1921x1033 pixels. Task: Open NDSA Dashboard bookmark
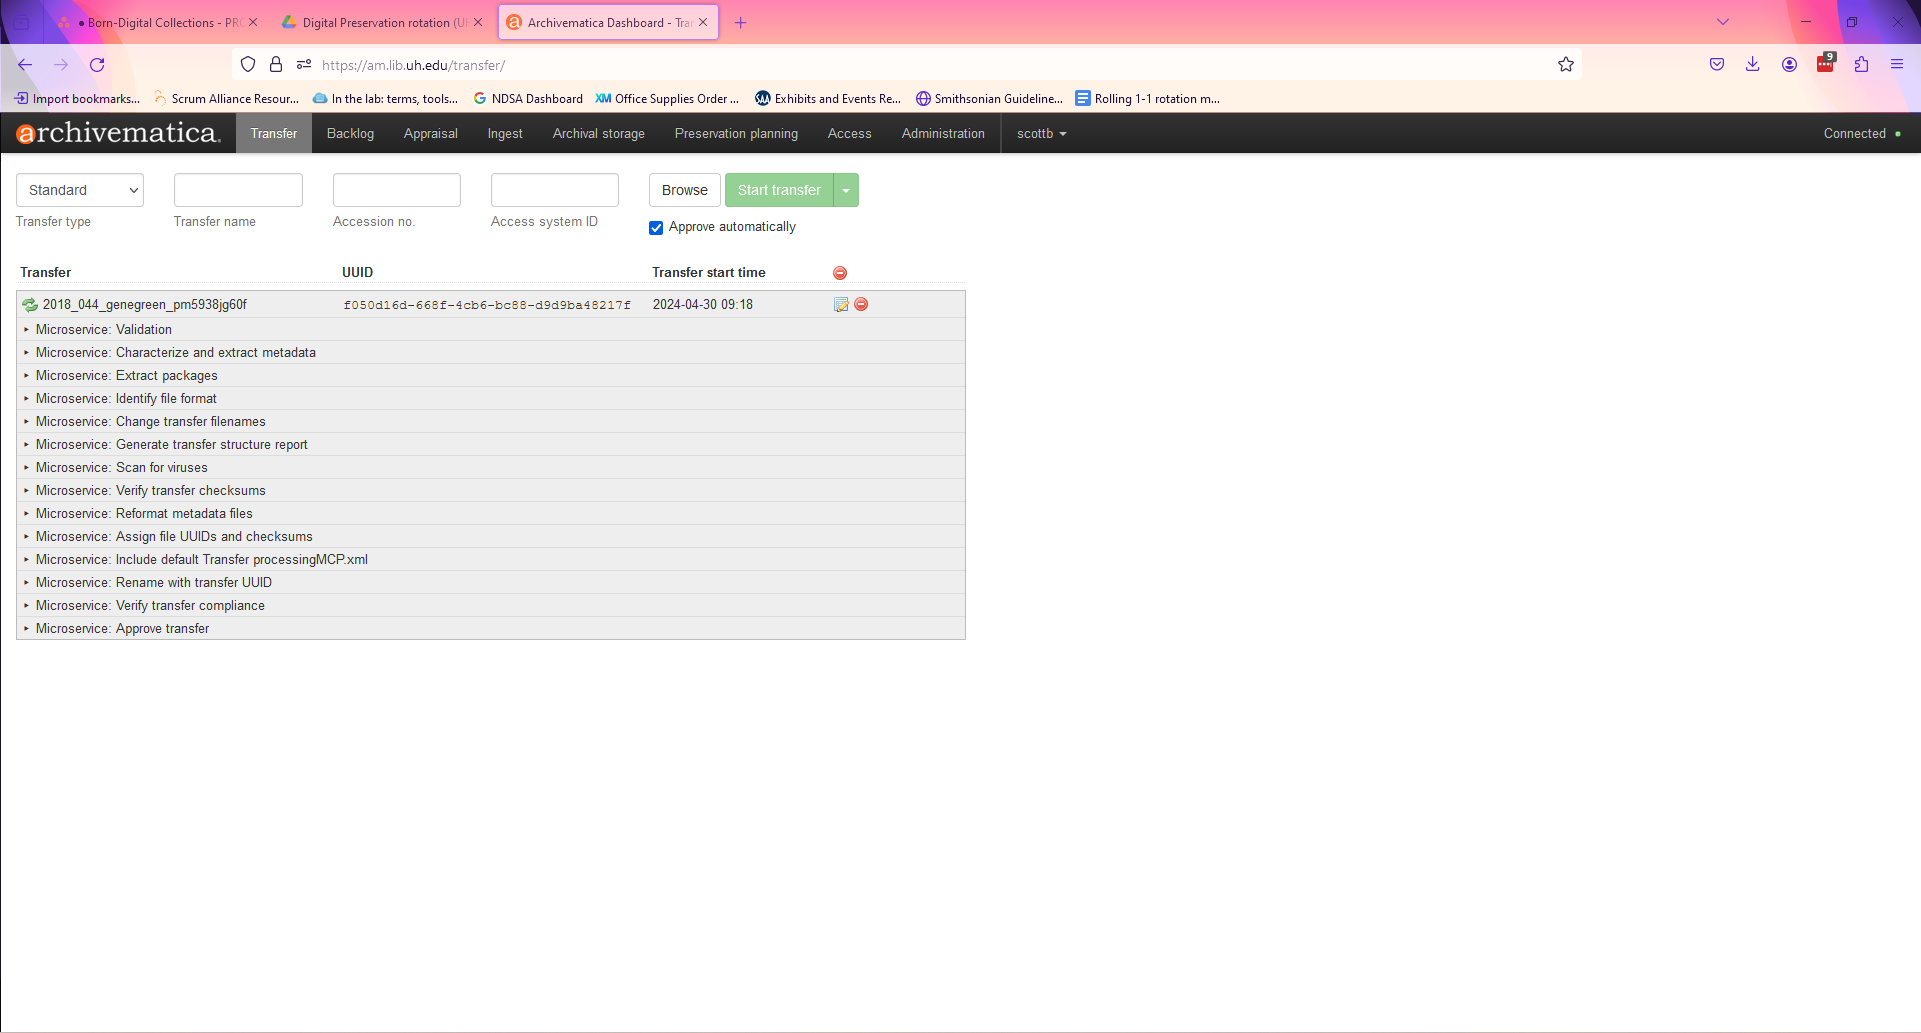click(528, 98)
